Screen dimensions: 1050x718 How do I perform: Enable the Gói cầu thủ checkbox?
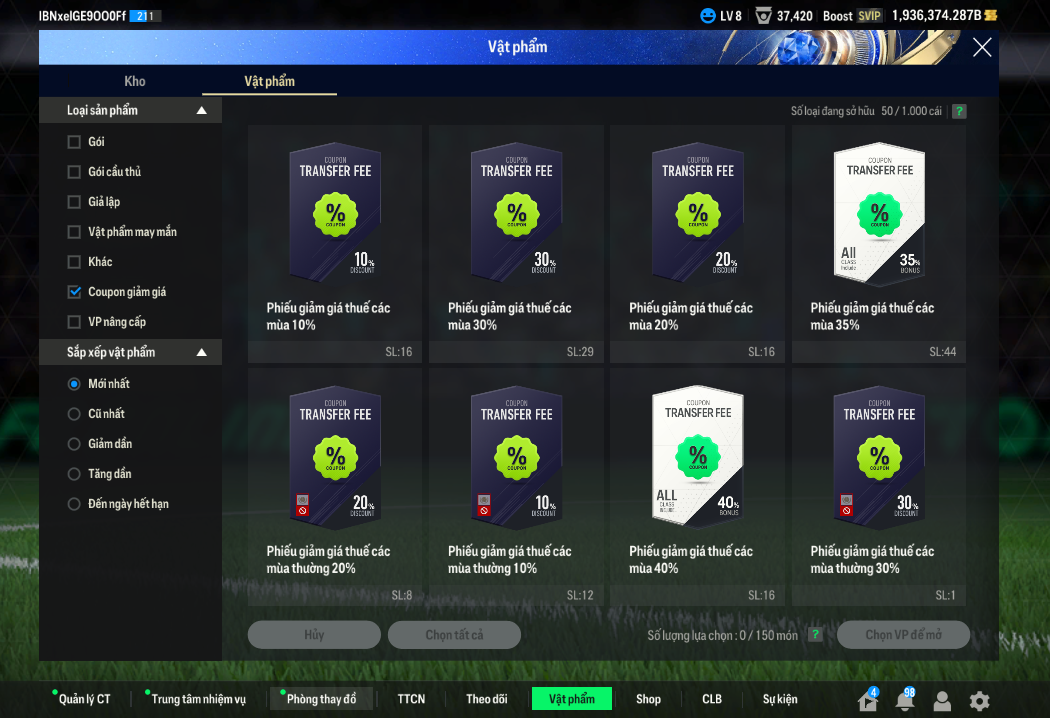[74, 172]
